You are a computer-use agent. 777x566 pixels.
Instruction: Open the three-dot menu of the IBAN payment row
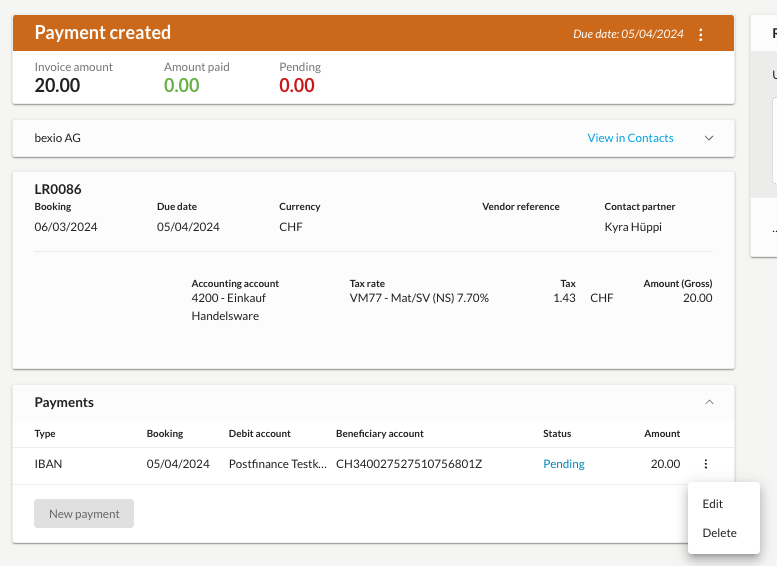point(706,464)
